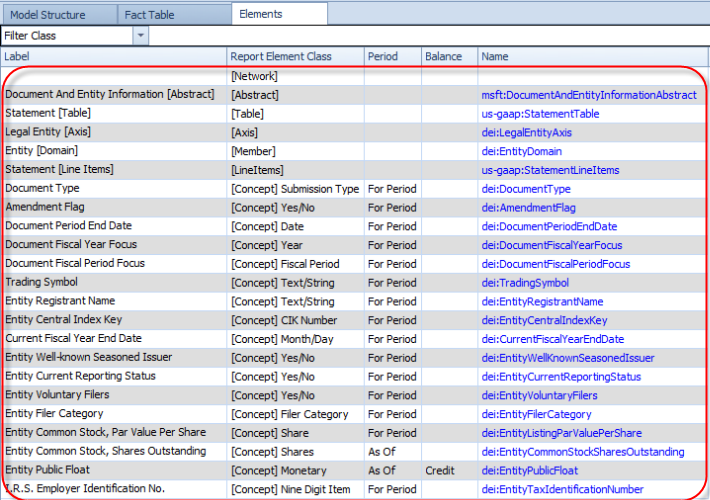This screenshot has width=710, height=500.
Task: Select the 'Statement [Table]' label row
Action: 48,113
